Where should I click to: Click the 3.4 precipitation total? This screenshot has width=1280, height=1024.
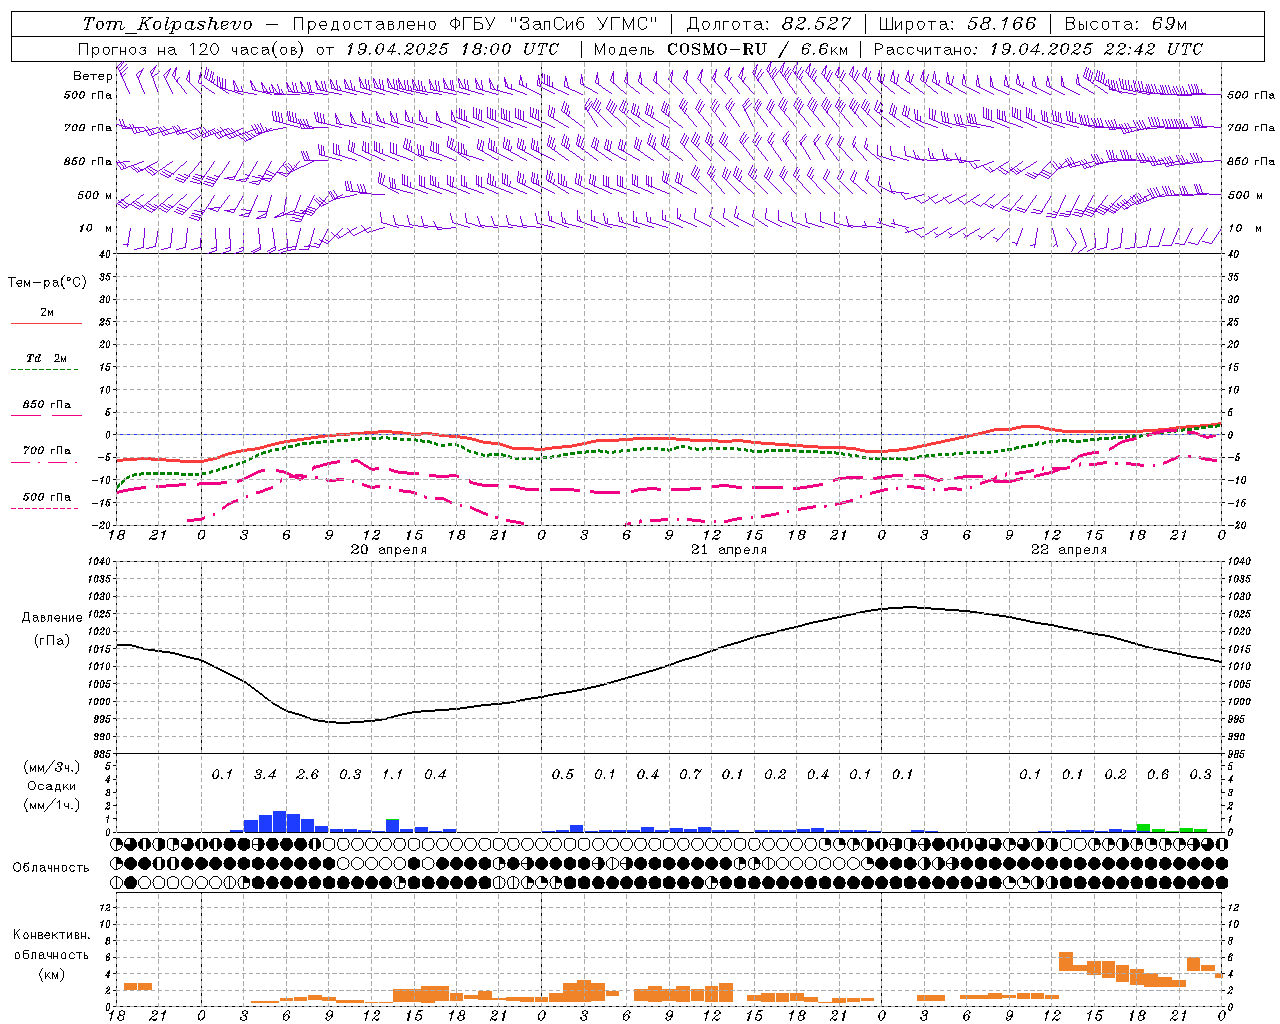coord(265,774)
